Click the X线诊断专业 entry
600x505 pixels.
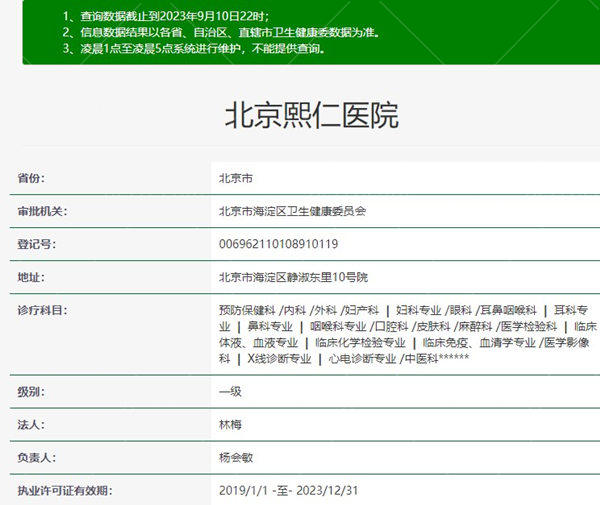(279, 359)
